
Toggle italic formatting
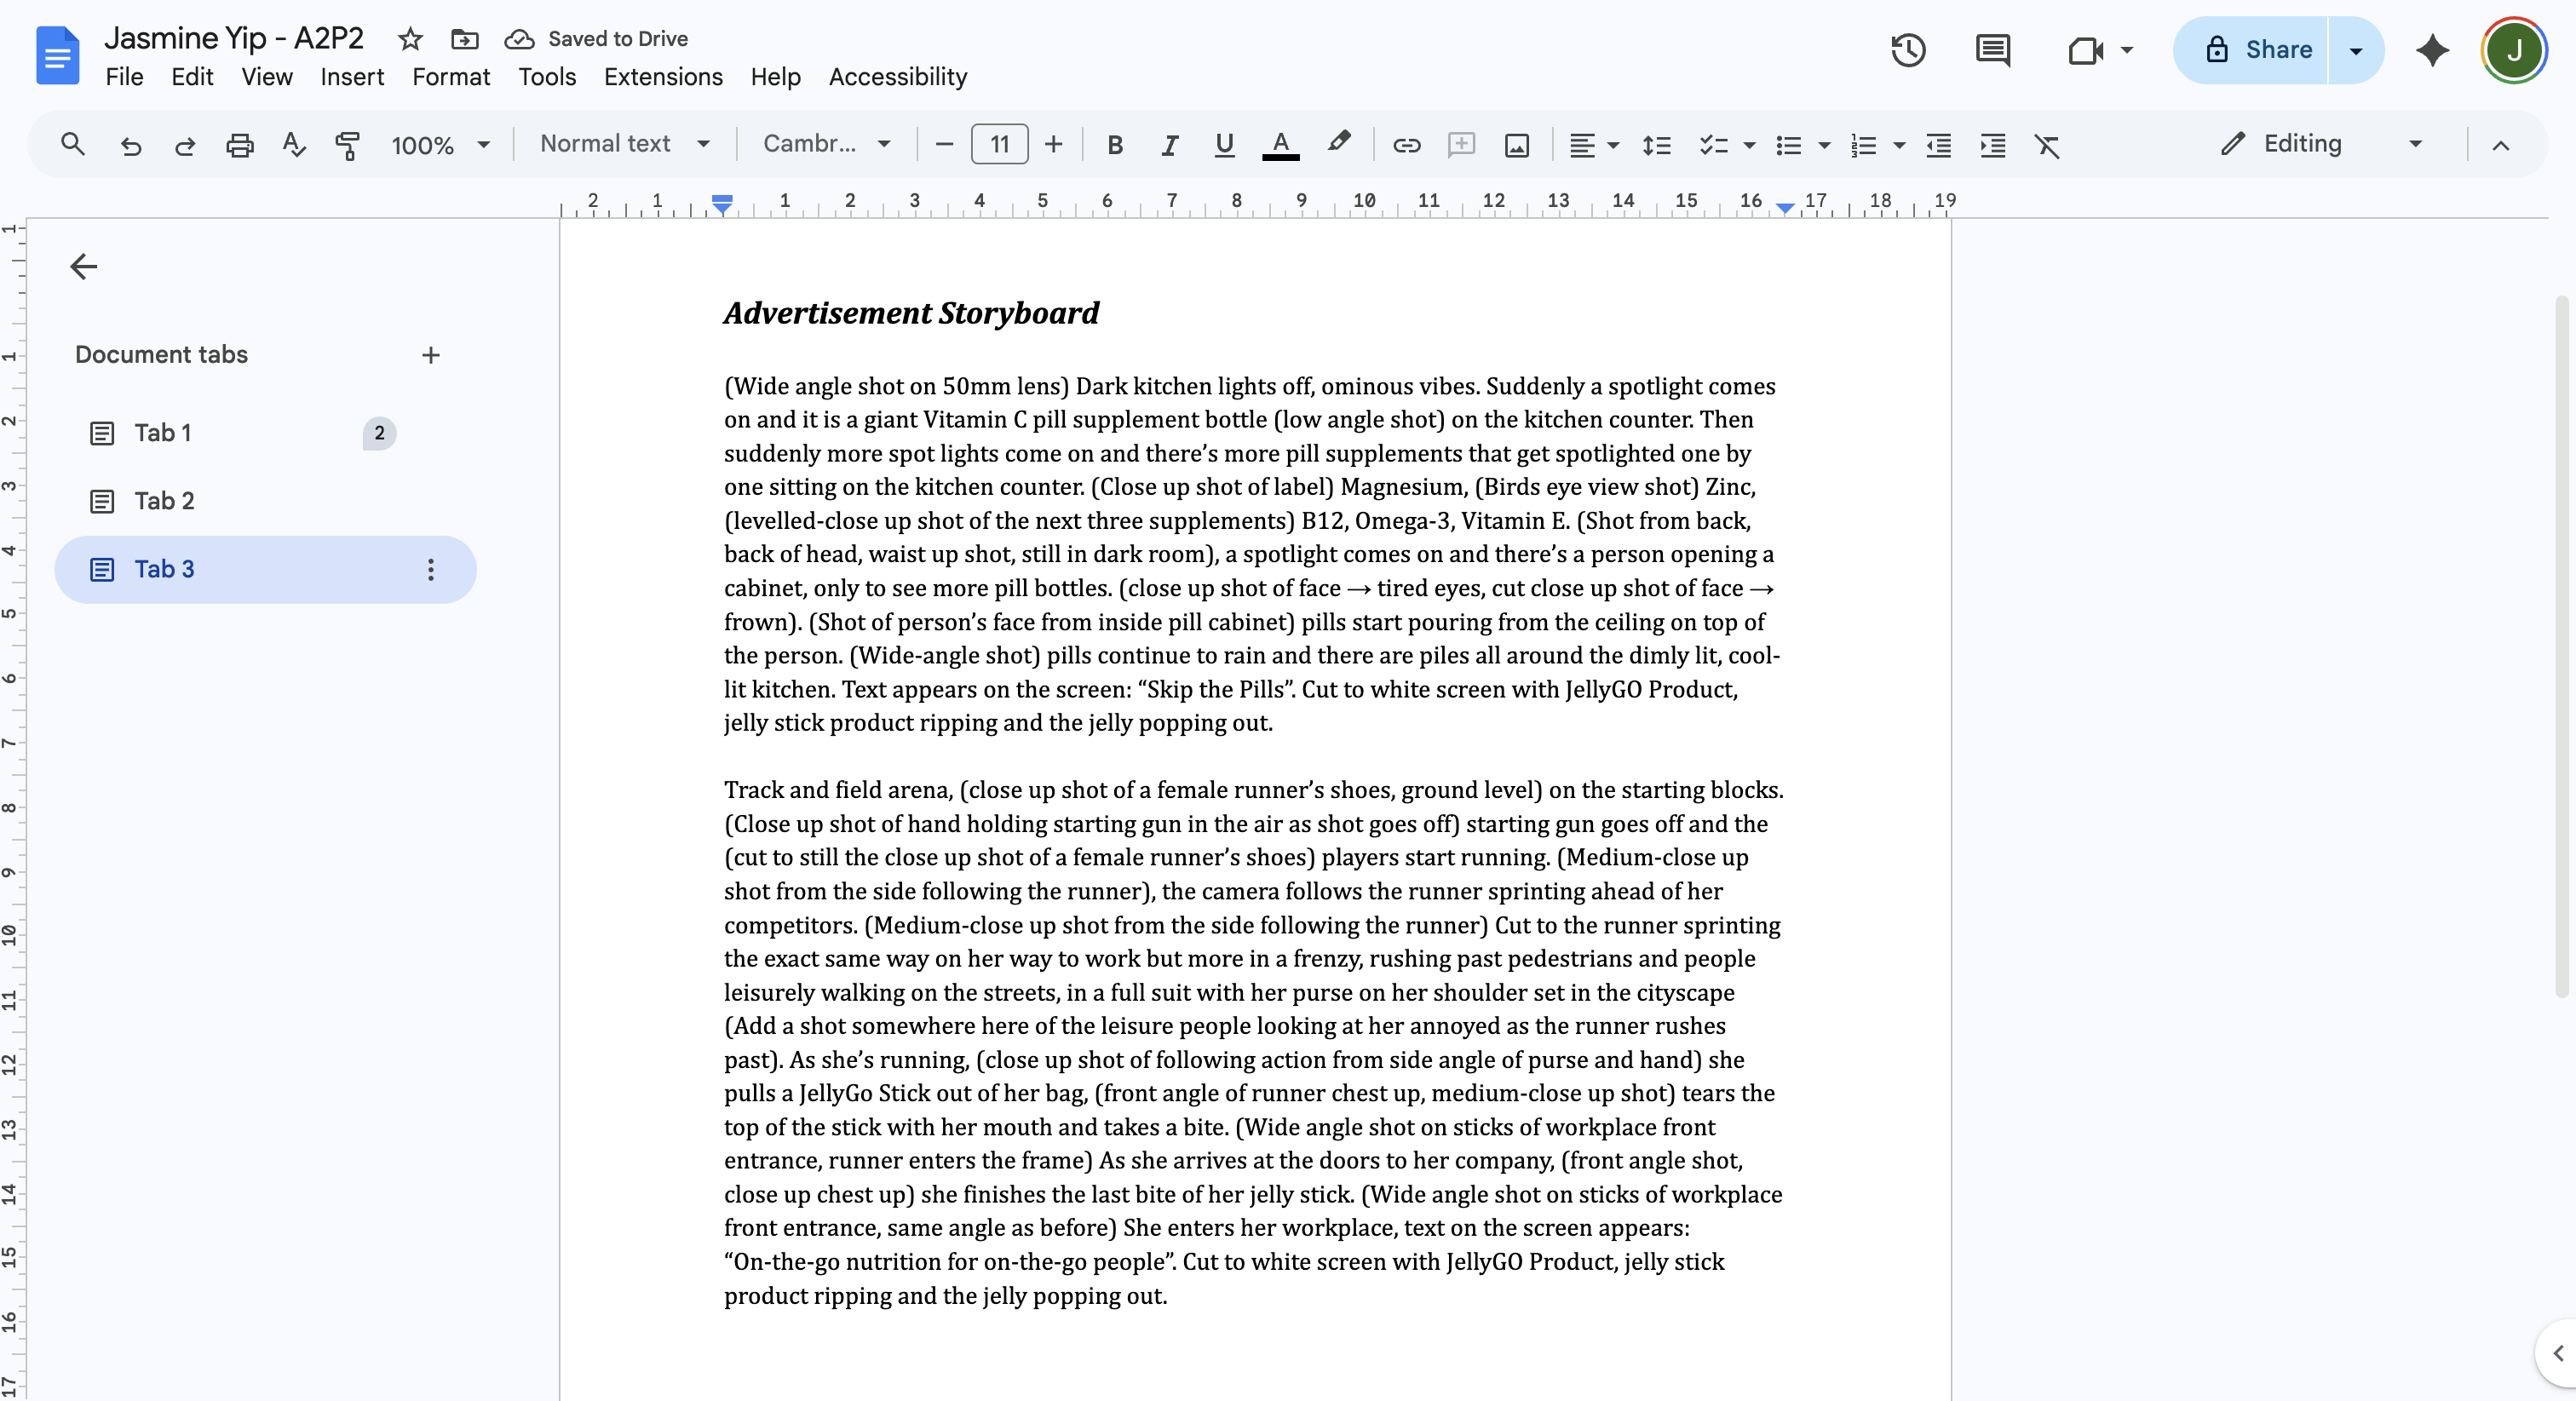[1169, 145]
